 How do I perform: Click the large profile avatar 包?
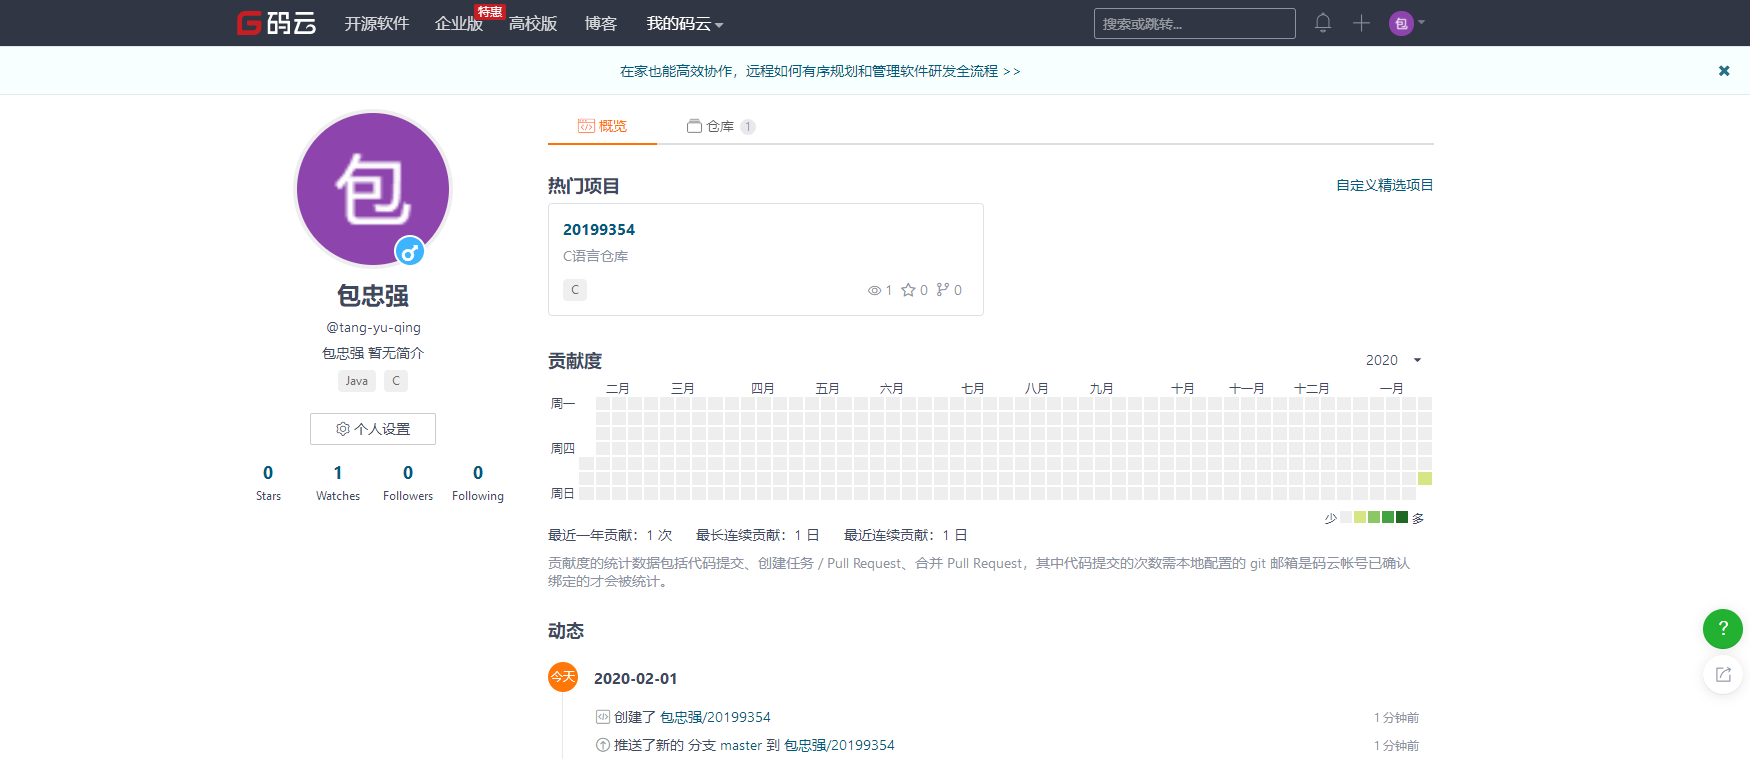(x=373, y=189)
